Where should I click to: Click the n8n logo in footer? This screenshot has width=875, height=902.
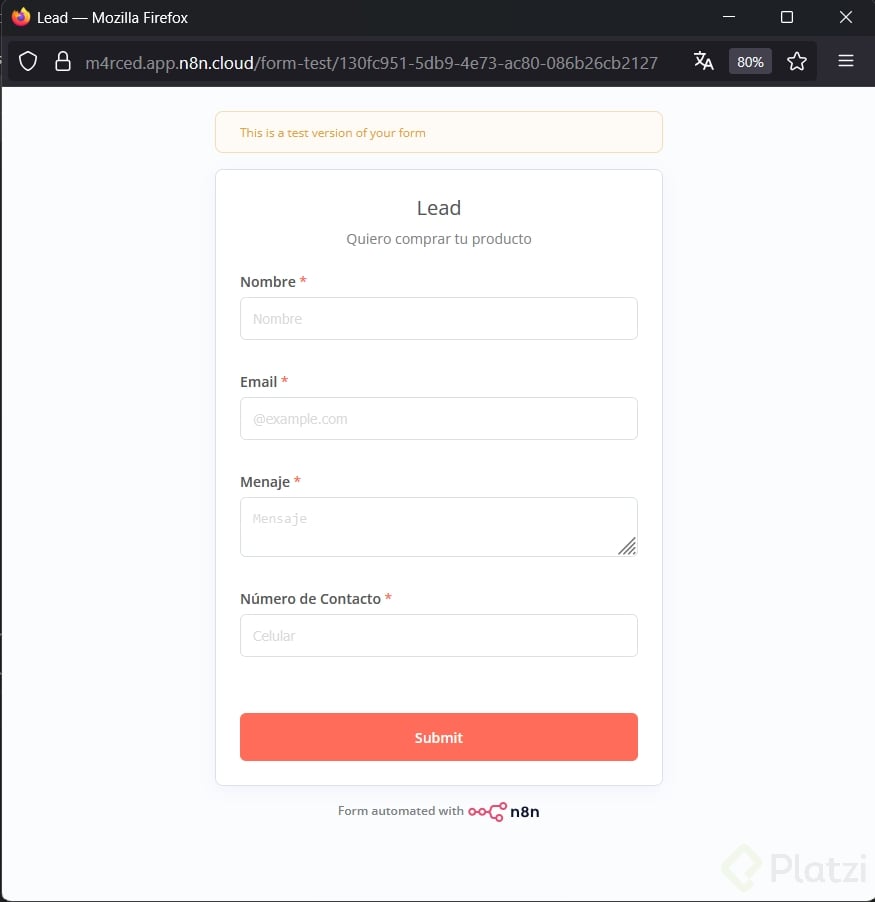coord(504,812)
